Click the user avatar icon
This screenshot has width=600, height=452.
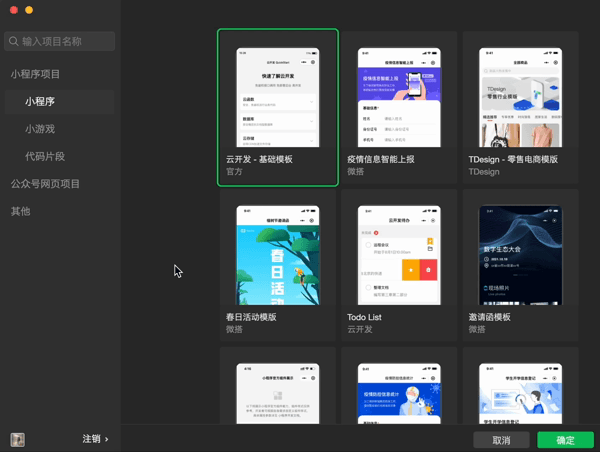point(18,440)
